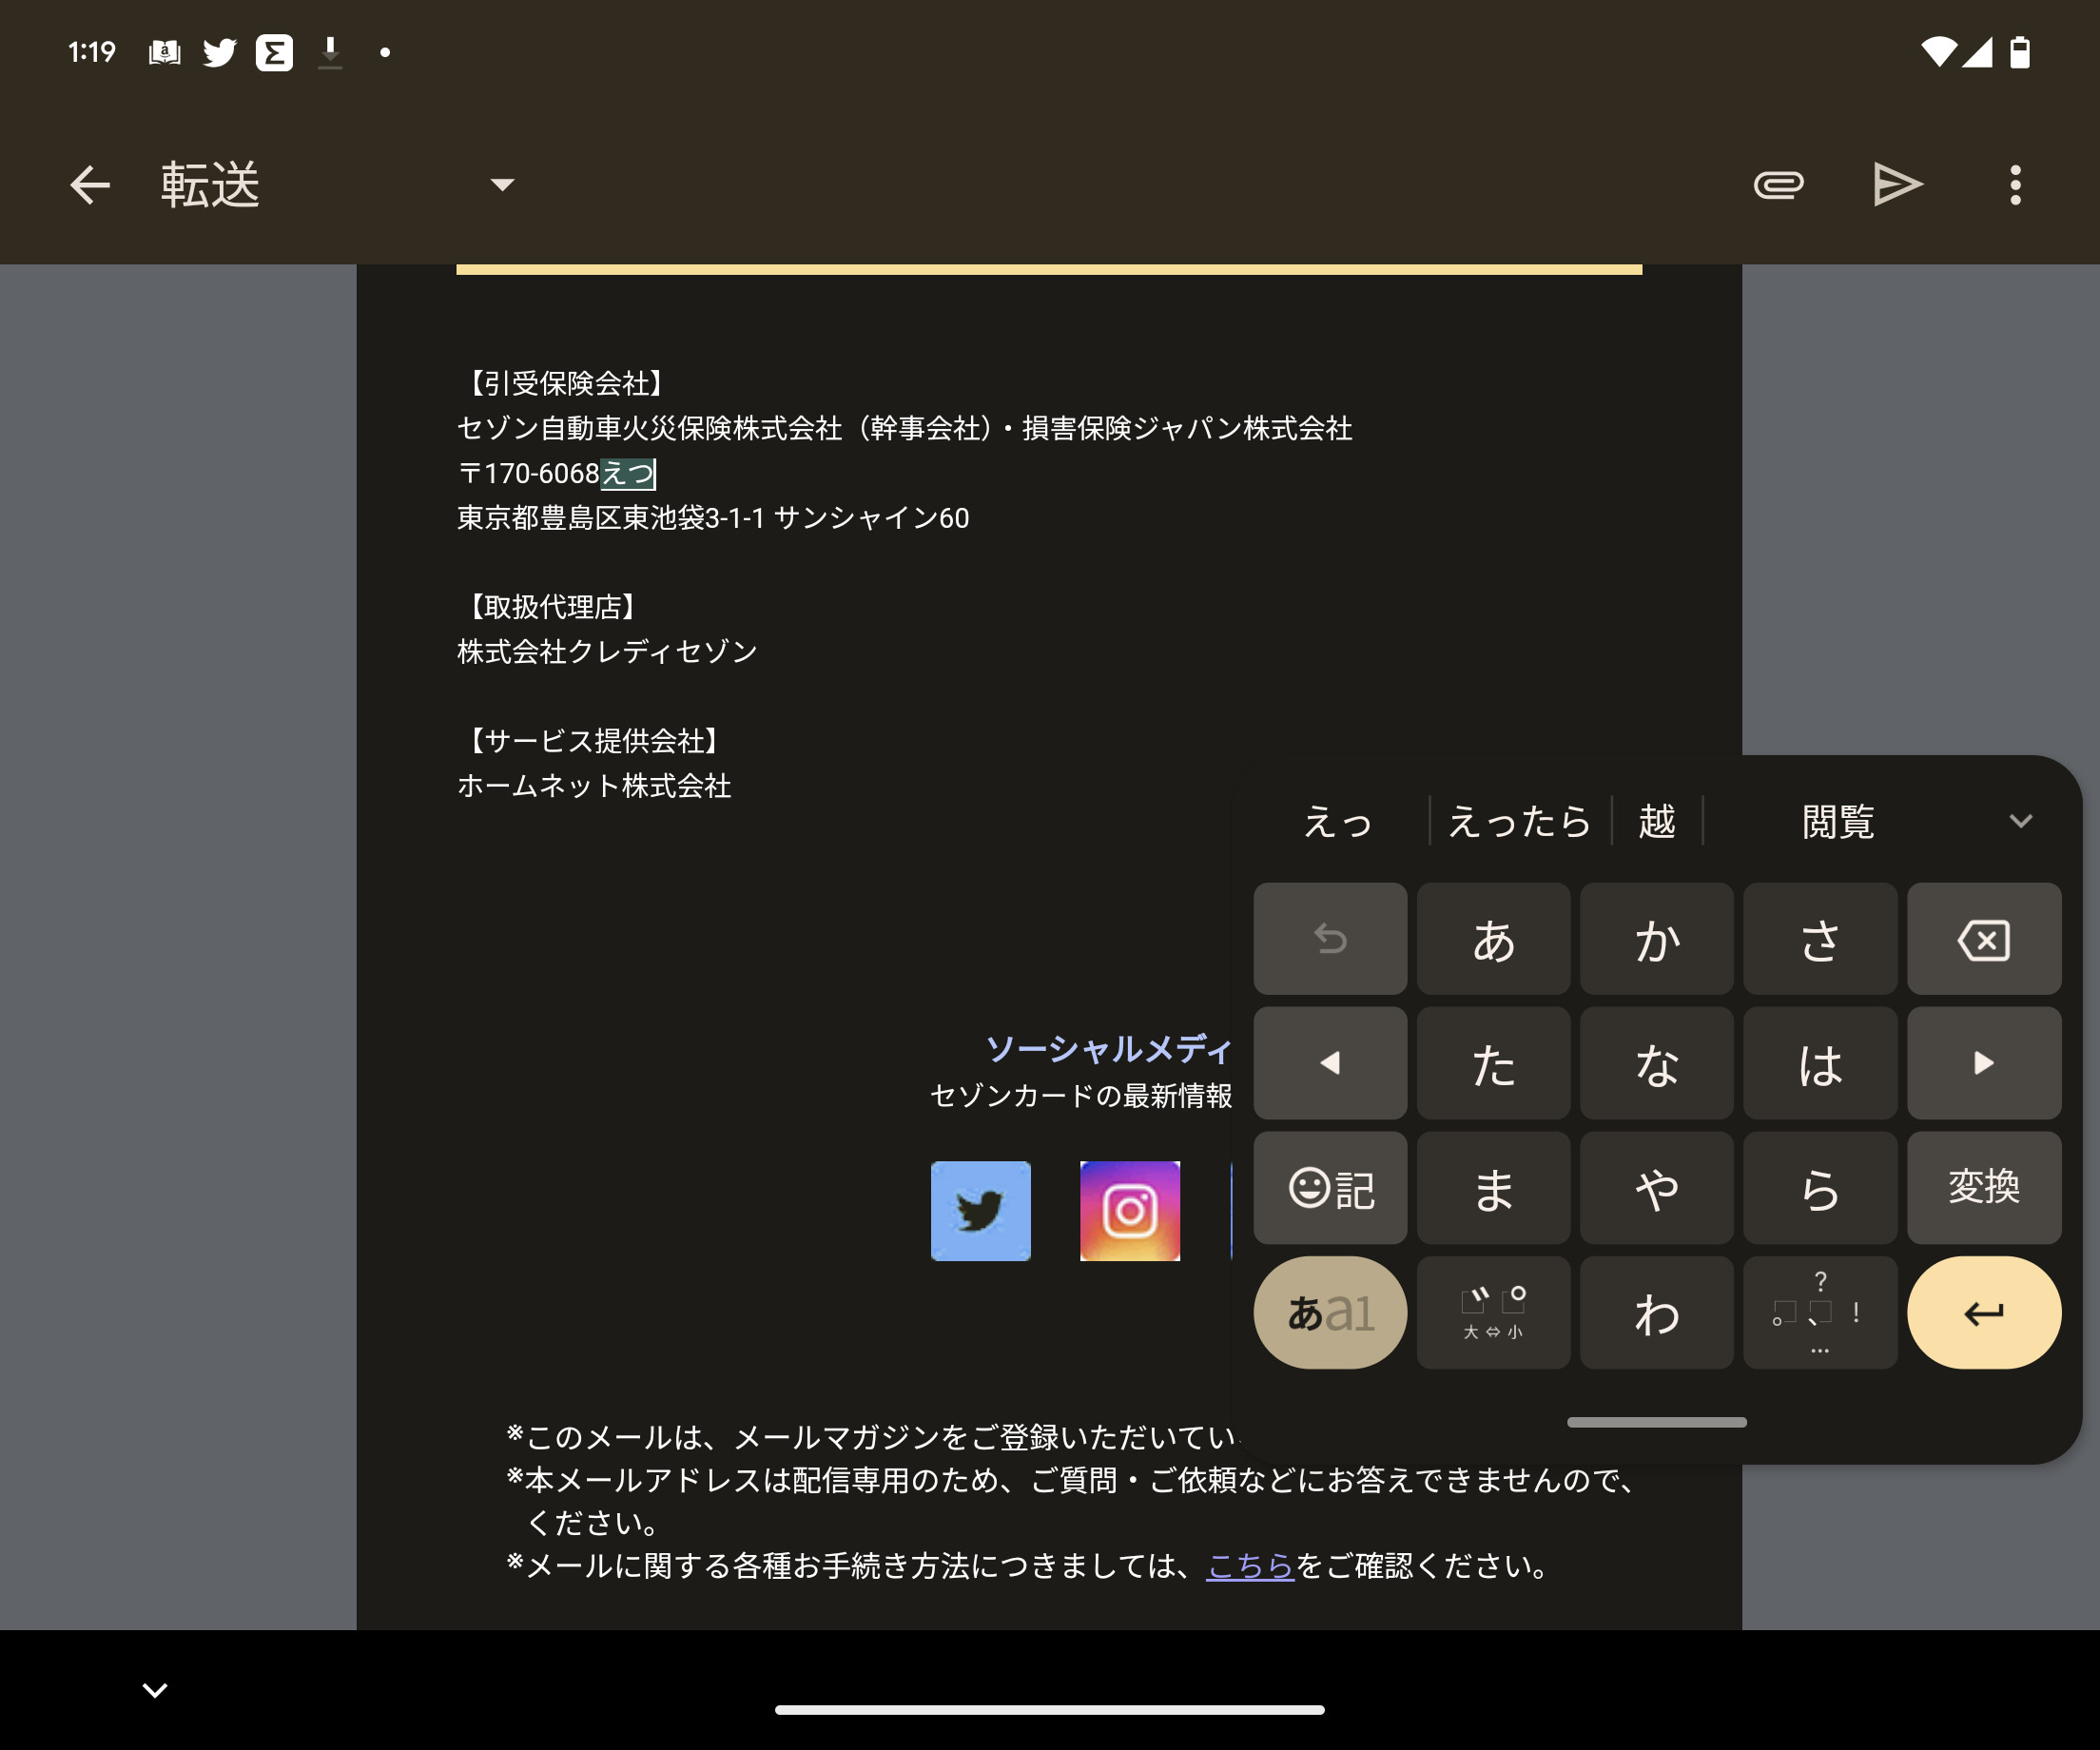Image resolution: width=2100 pixels, height=1750 pixels.
Task: Choose the えったら suggestion candidate
Action: pos(1519,822)
